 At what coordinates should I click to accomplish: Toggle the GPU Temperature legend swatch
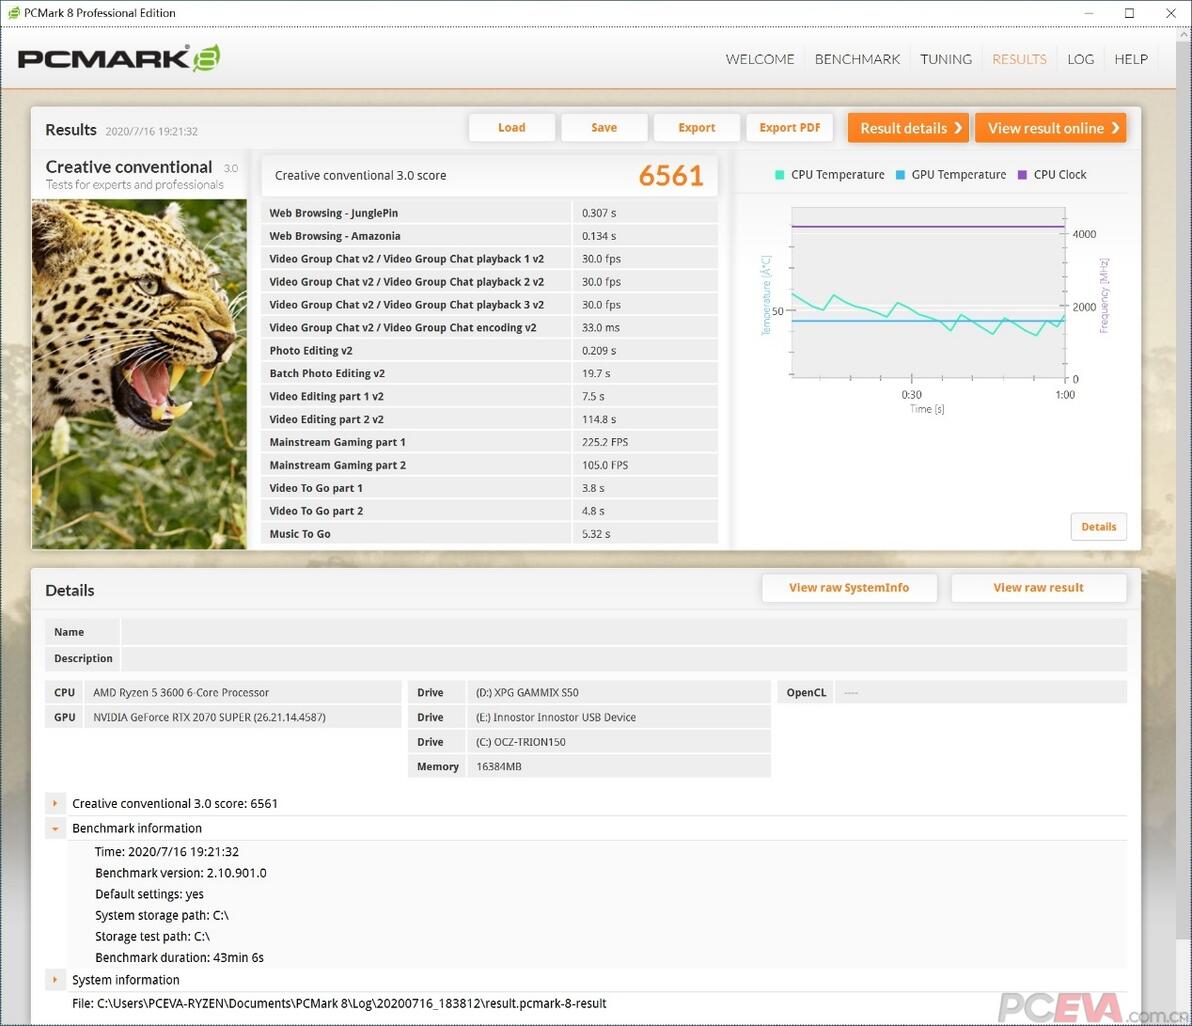point(900,175)
